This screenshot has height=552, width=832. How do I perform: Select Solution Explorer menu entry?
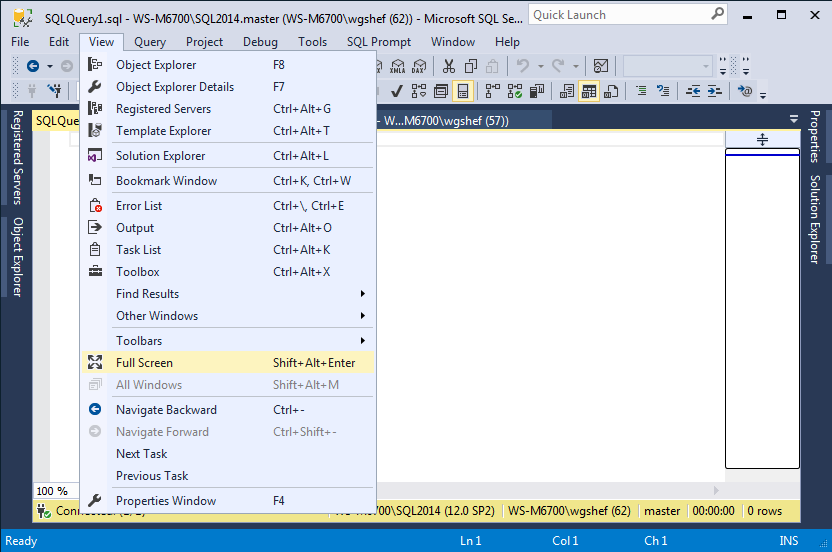click(228, 156)
